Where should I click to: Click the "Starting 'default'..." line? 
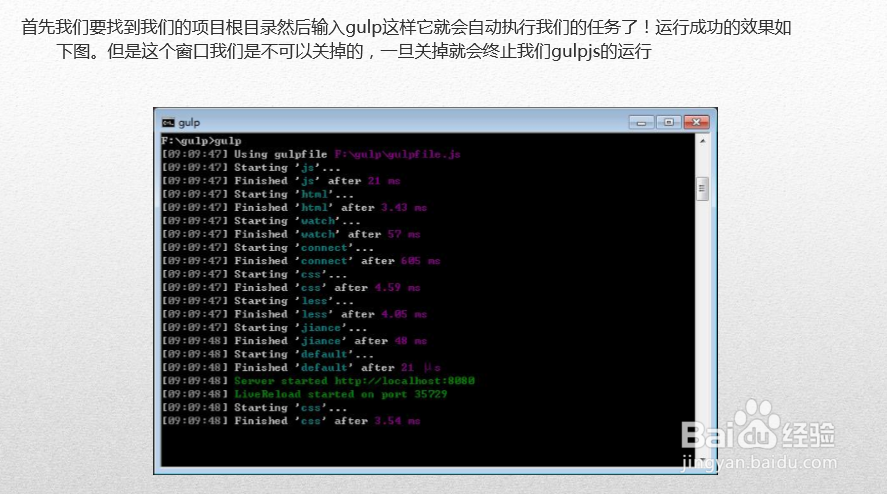point(268,354)
